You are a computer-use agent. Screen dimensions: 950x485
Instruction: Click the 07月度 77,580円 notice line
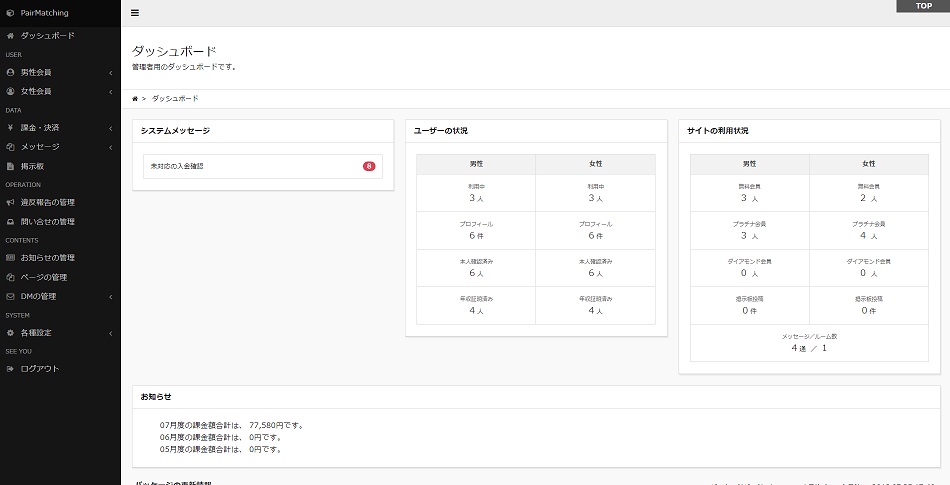233,426
